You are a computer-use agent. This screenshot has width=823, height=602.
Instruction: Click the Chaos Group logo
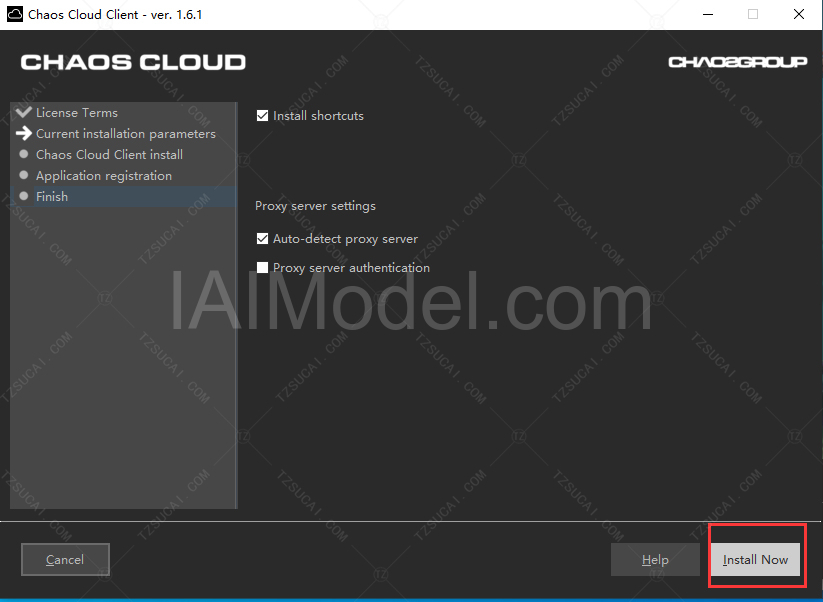click(x=737, y=62)
